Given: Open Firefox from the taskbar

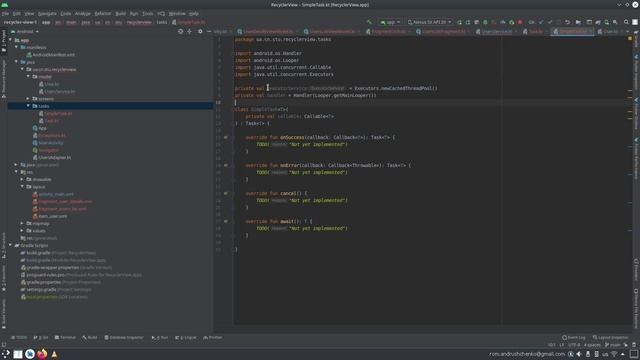Looking at the screenshot, I should [42, 354].
